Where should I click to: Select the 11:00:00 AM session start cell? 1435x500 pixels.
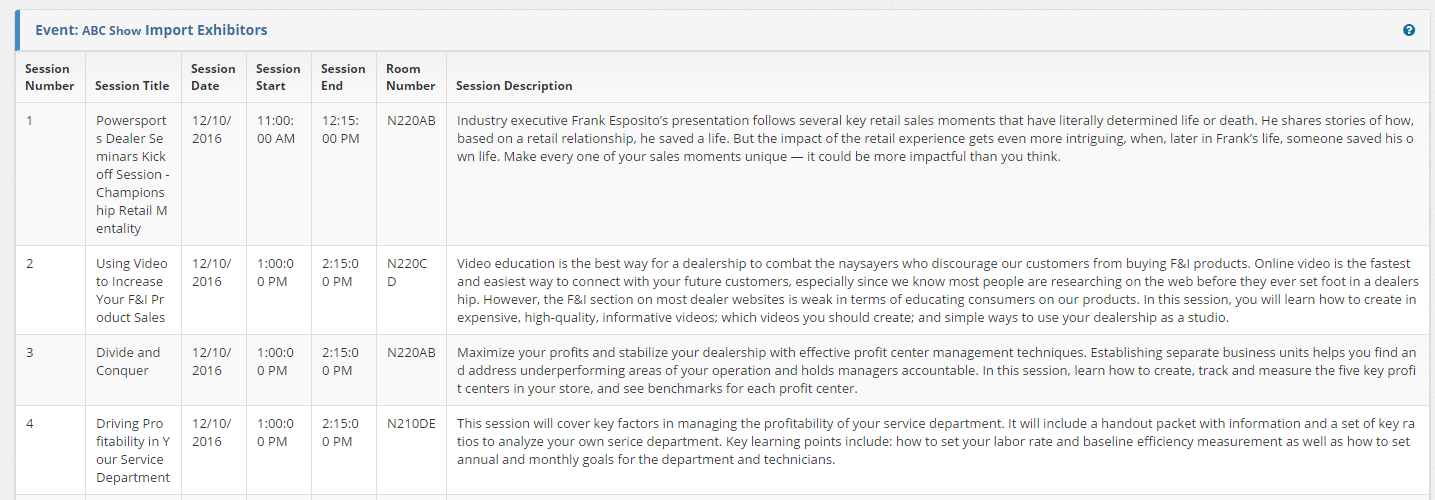(276, 129)
